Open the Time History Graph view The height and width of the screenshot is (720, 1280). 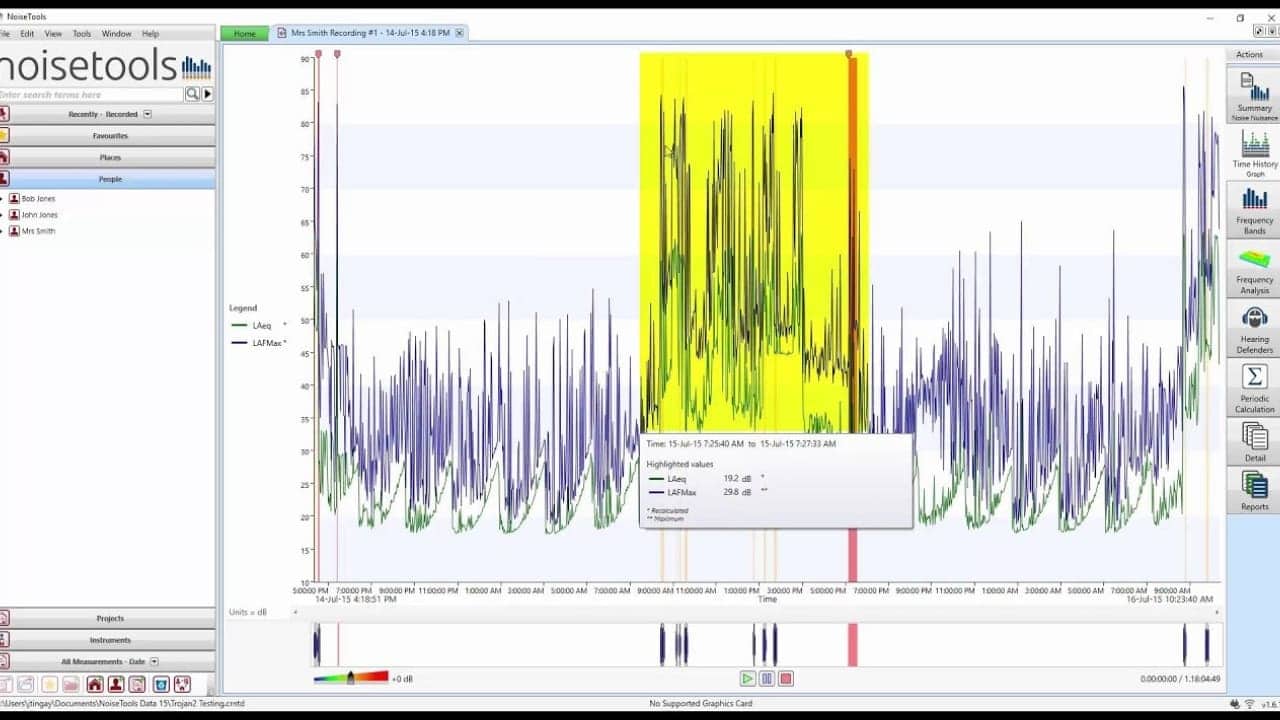(x=1253, y=152)
